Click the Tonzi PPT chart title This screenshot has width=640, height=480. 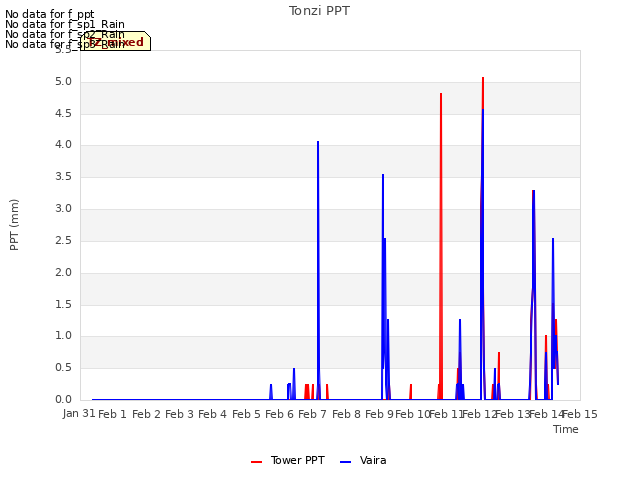tap(319, 11)
